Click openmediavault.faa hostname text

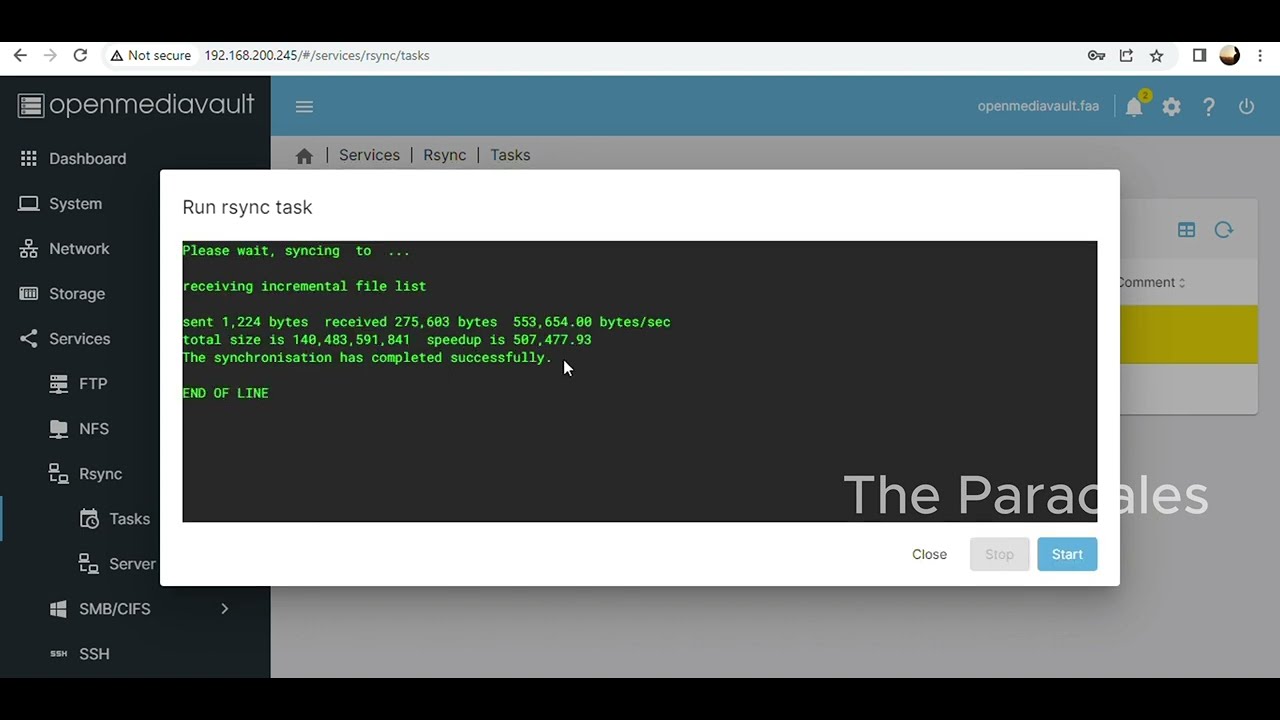click(1038, 106)
